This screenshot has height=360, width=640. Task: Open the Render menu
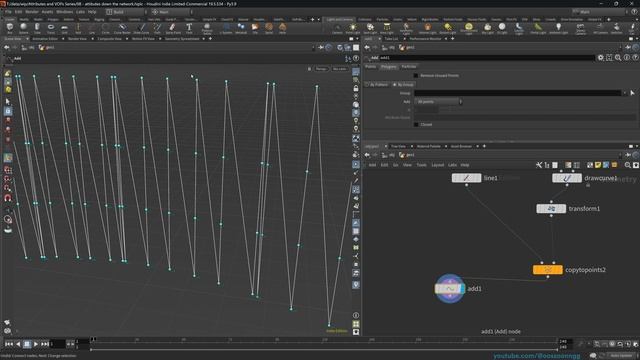32,12
